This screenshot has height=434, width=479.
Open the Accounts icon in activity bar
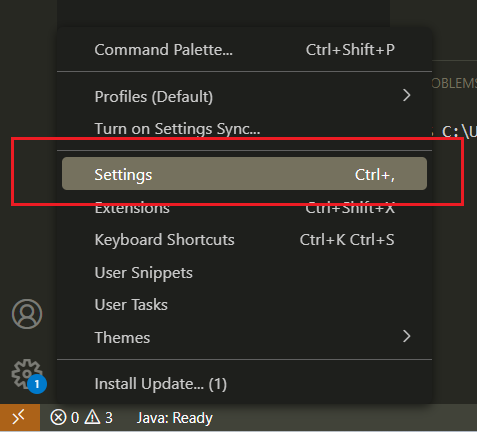click(27, 315)
